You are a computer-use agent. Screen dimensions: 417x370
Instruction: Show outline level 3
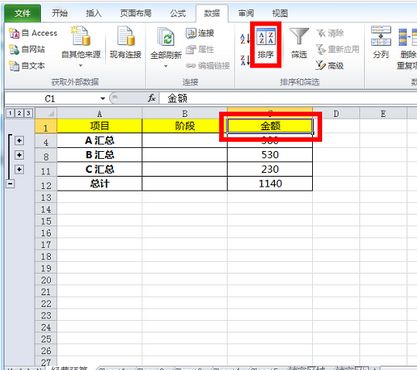[x=28, y=113]
